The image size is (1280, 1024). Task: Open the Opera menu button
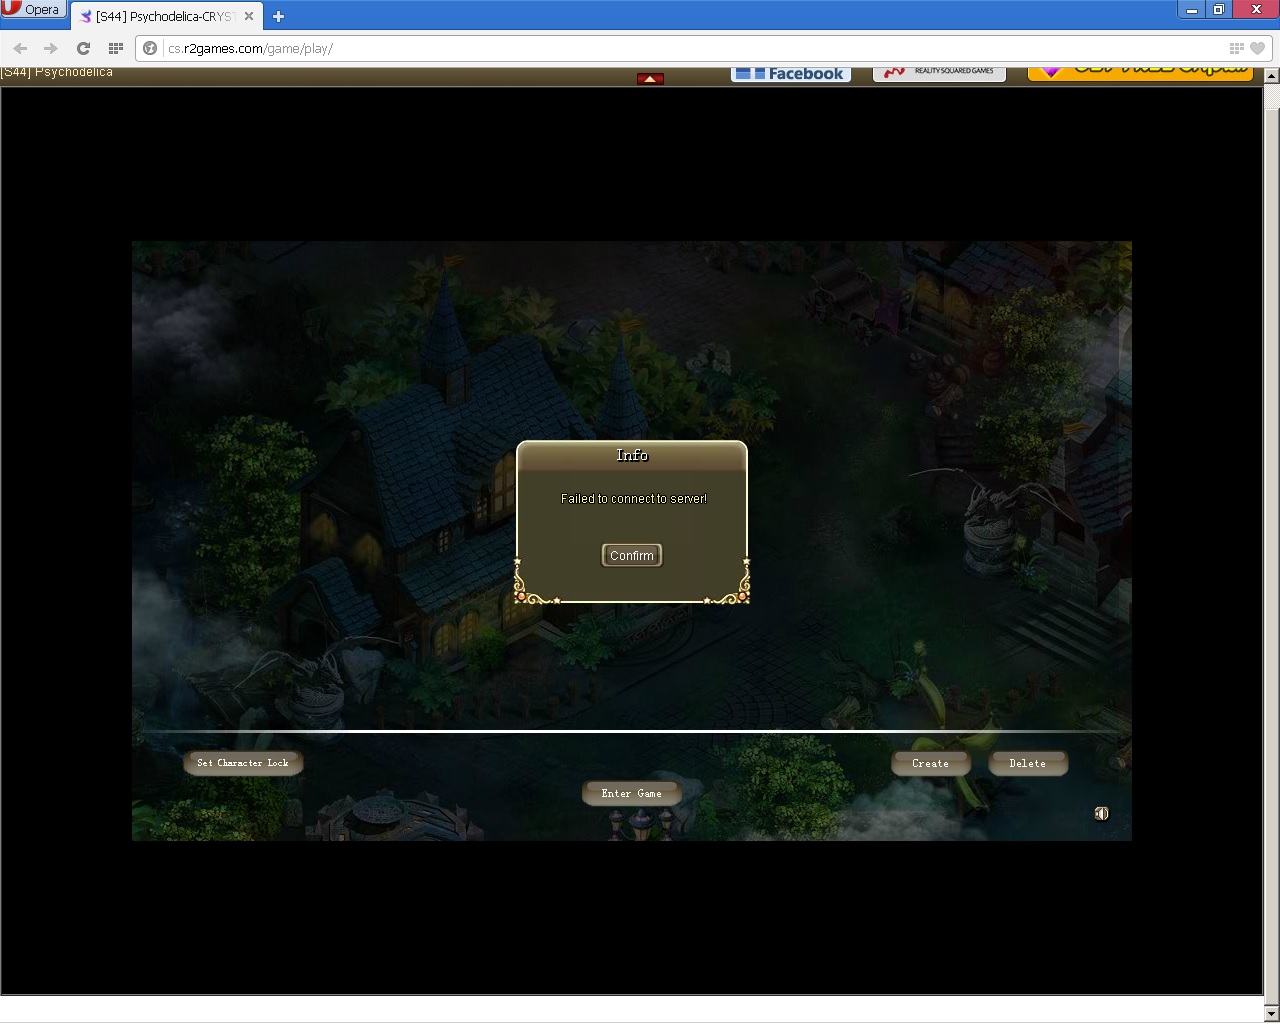click(32, 10)
